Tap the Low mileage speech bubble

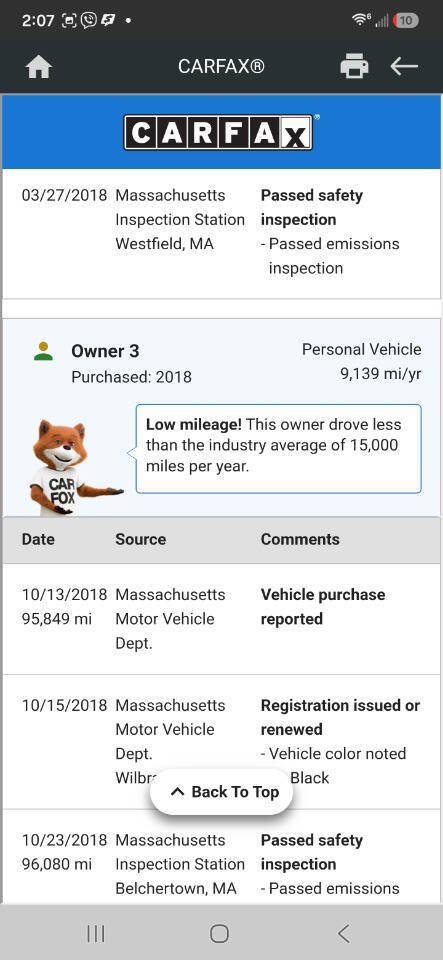278,448
